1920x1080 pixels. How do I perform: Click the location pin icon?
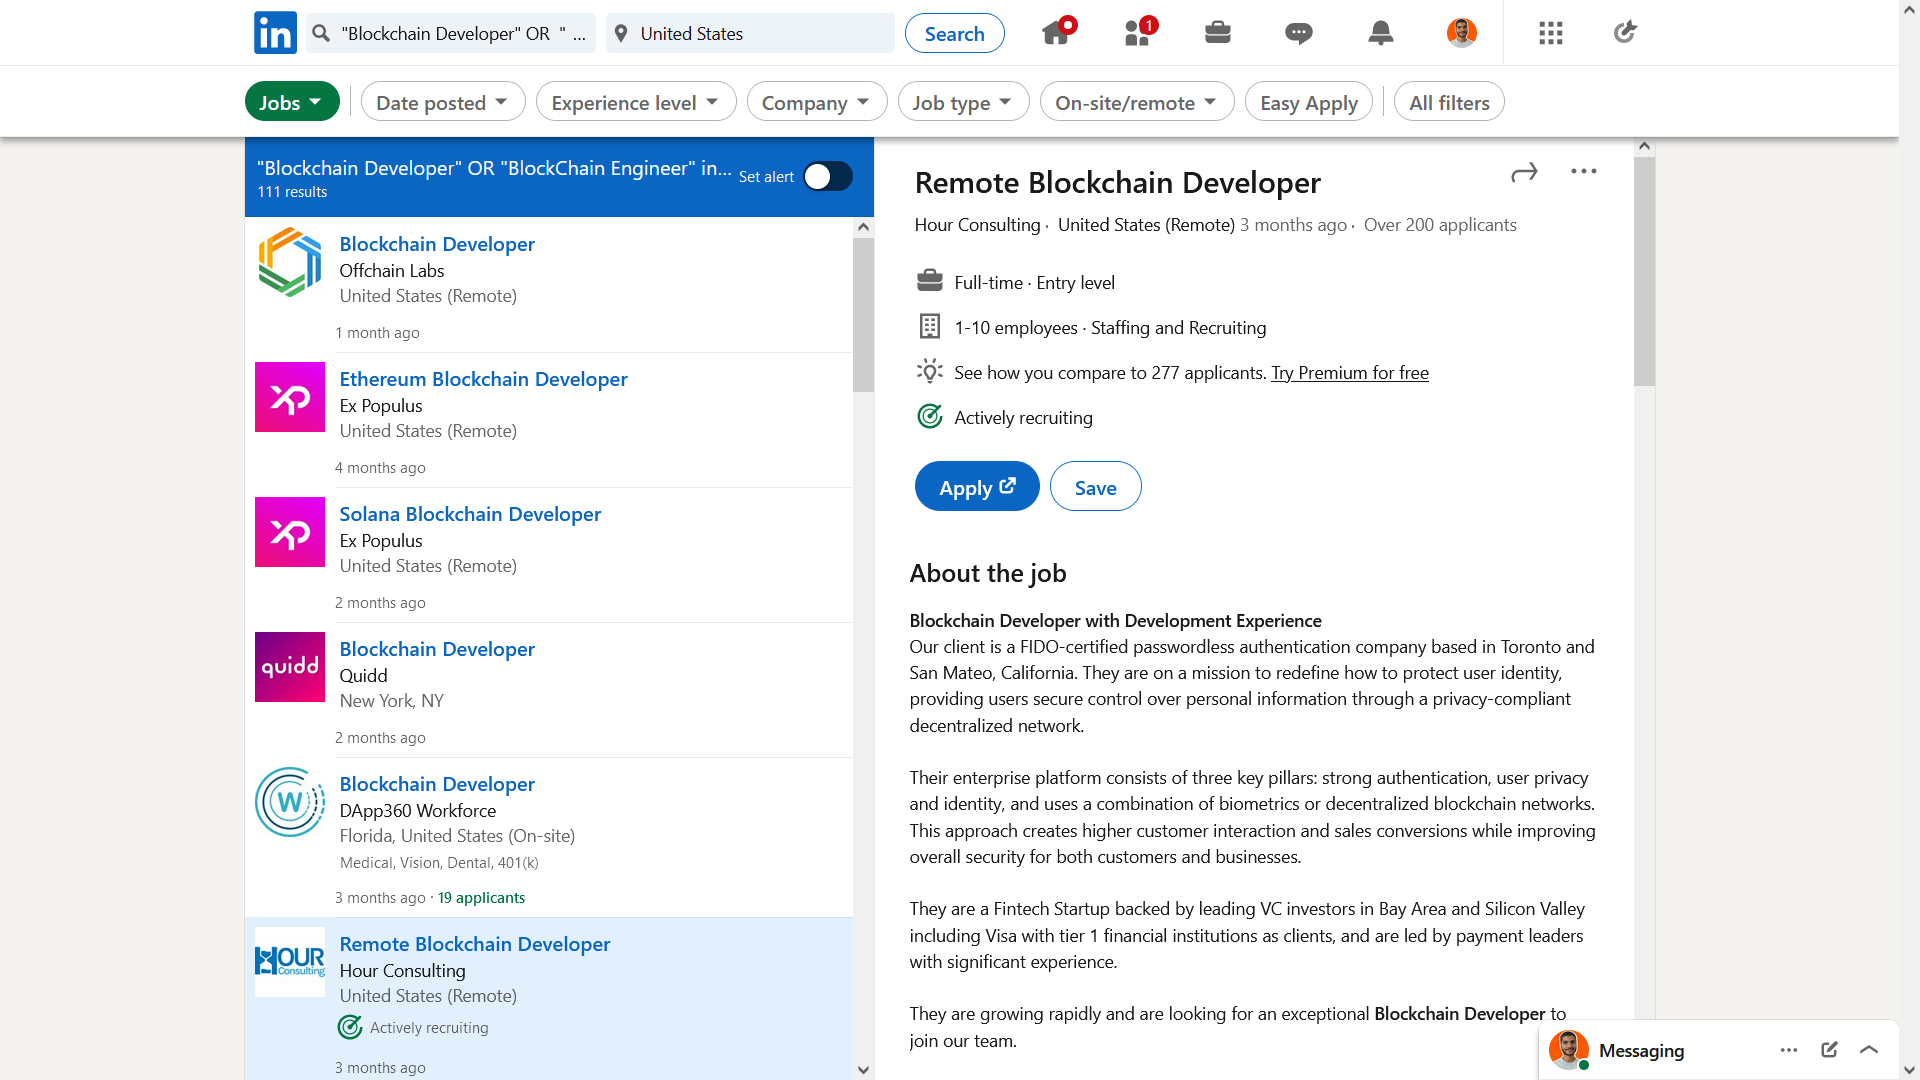pyautogui.click(x=621, y=33)
